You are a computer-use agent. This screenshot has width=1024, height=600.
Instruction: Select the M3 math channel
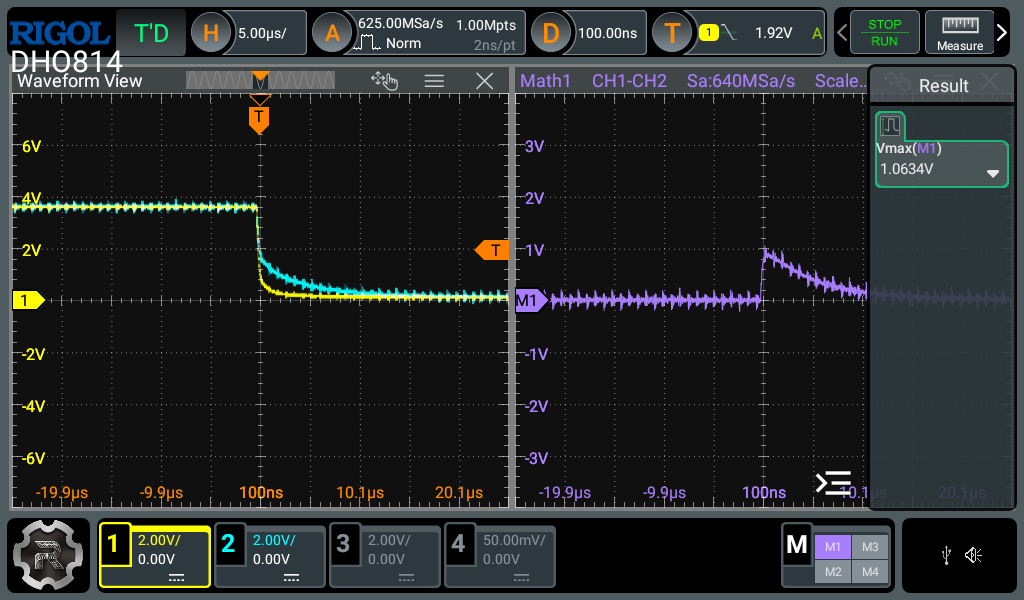click(869, 546)
